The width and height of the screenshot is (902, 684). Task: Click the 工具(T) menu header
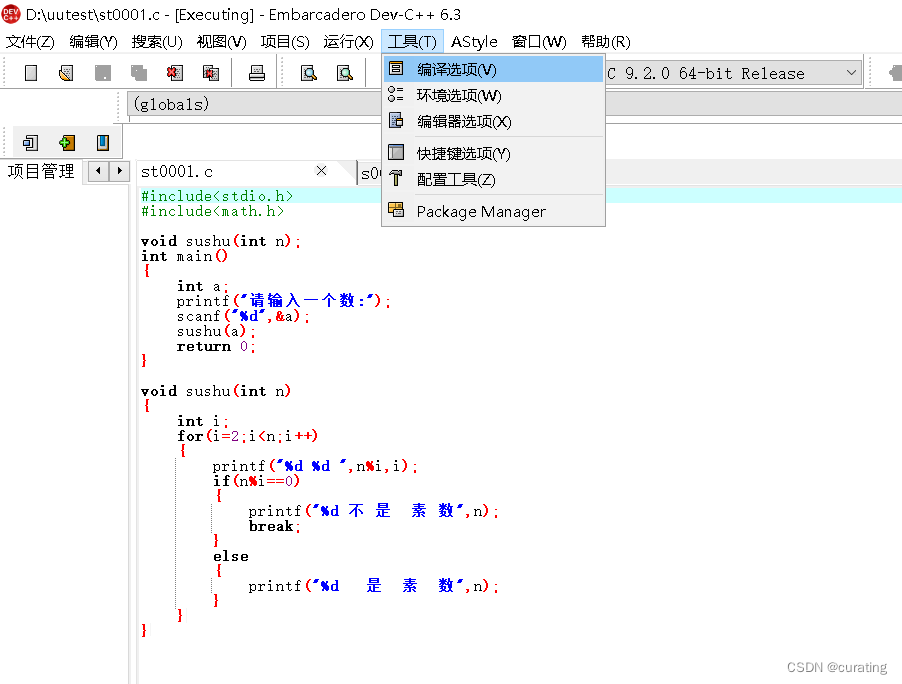tap(412, 42)
